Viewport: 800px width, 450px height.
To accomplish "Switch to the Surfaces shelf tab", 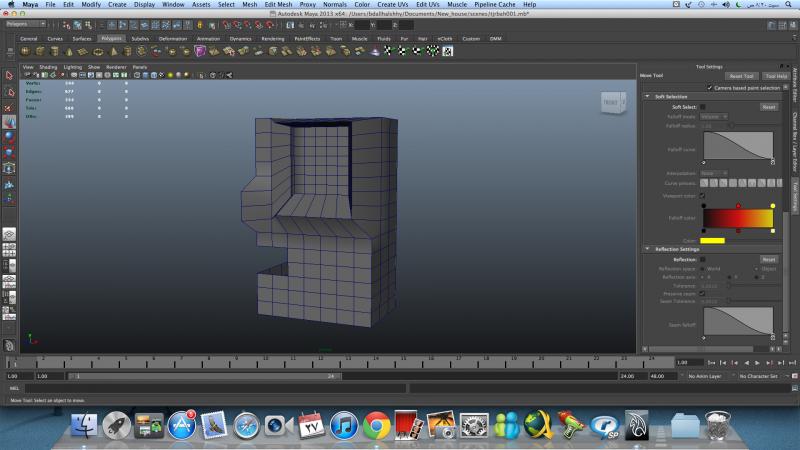I will [x=82, y=38].
